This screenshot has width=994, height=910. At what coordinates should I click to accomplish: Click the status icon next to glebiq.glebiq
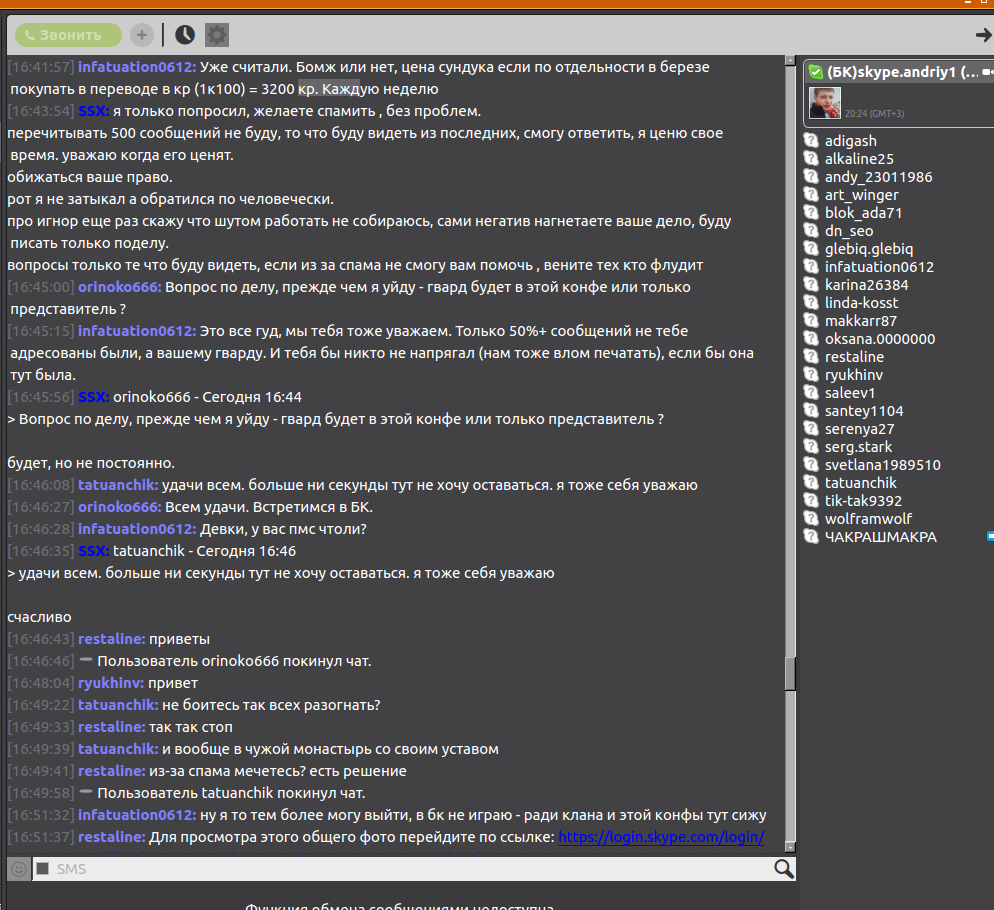811,249
